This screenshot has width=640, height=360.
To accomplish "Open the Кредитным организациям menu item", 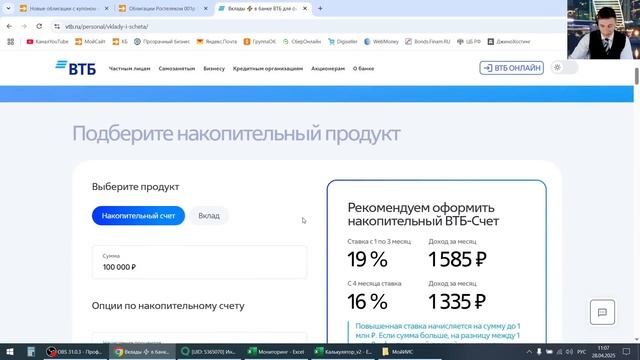I will pyautogui.click(x=268, y=69).
